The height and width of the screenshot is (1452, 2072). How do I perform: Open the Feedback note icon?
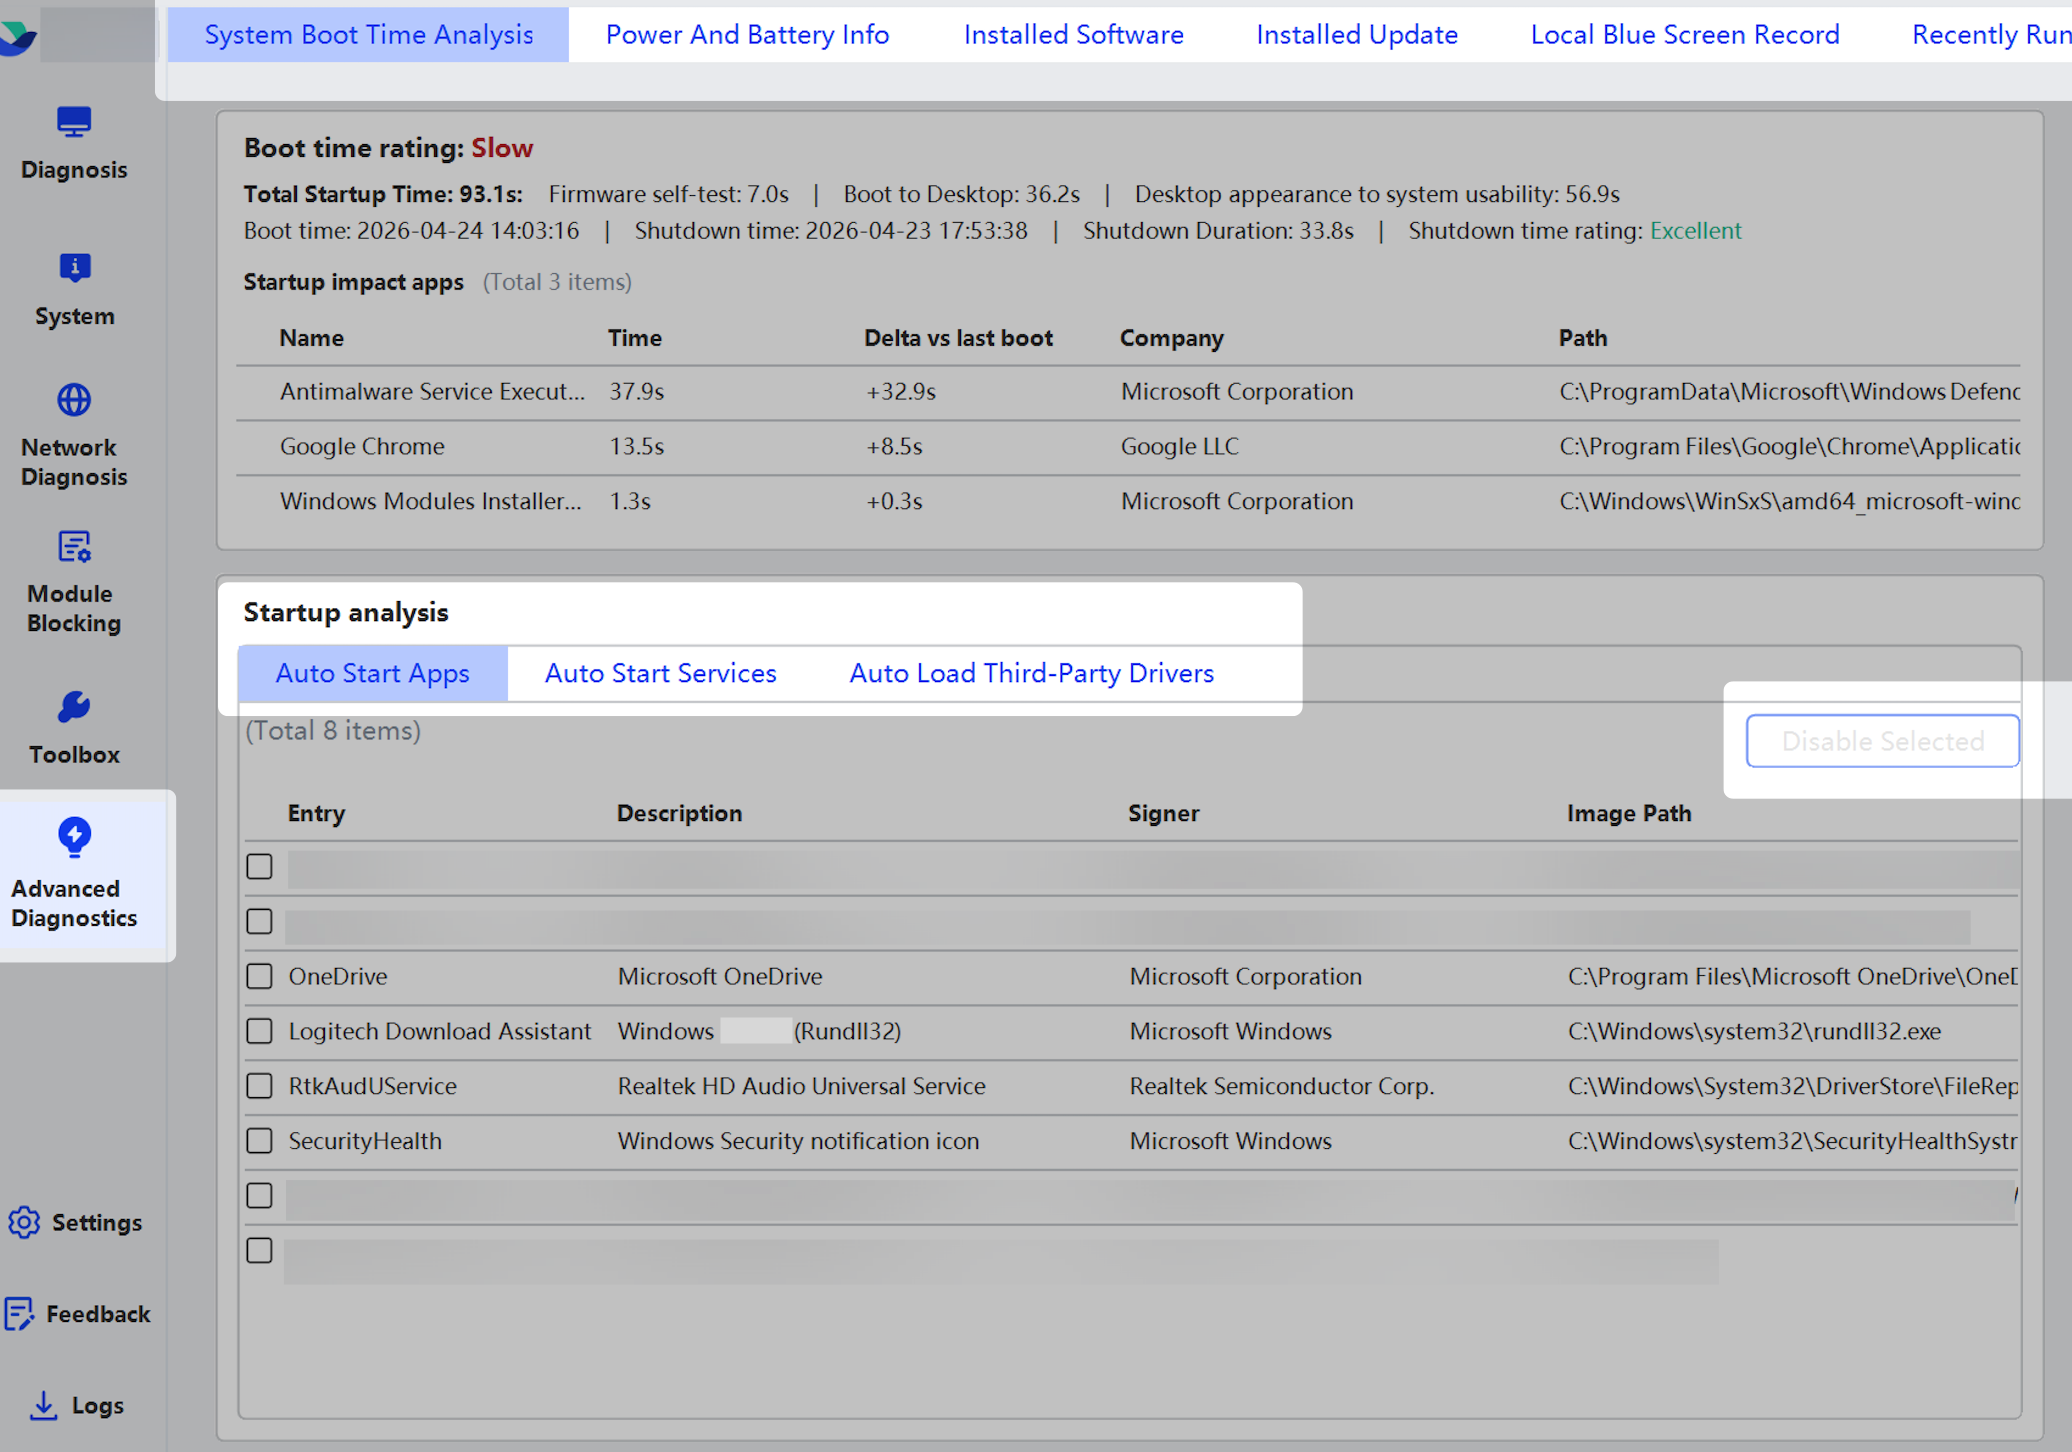(20, 1313)
